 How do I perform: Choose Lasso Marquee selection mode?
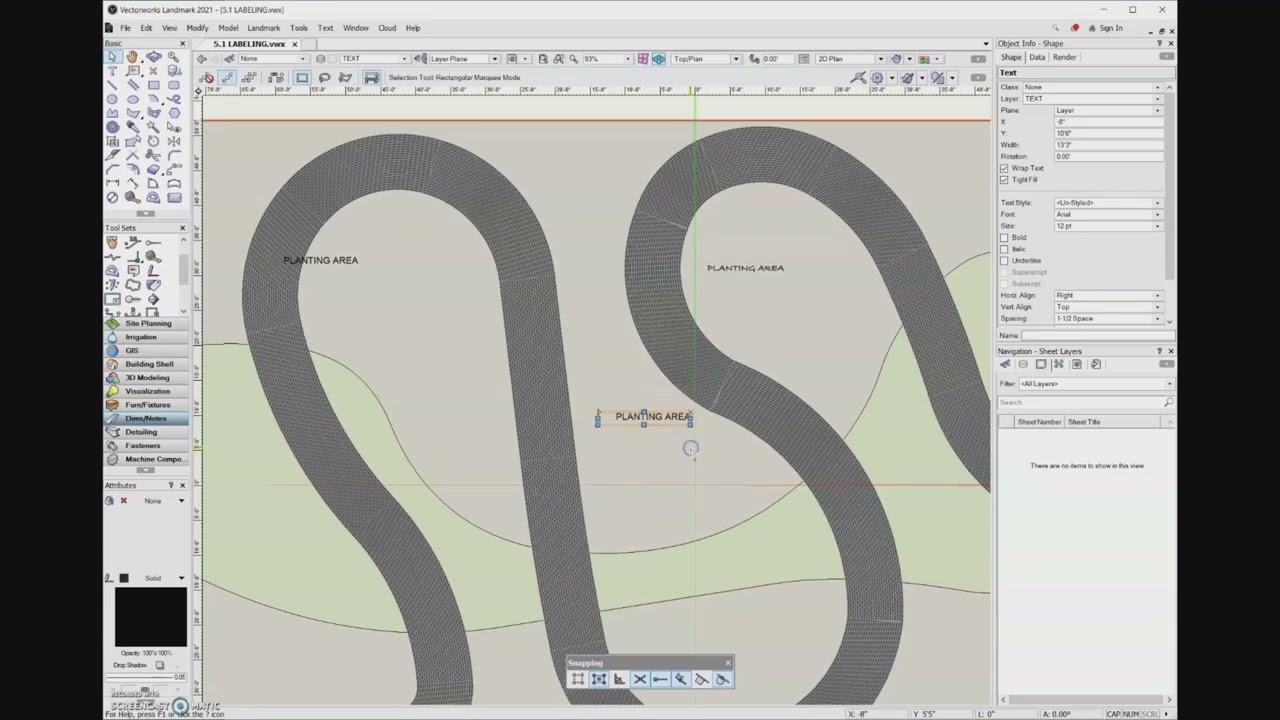pos(324,77)
